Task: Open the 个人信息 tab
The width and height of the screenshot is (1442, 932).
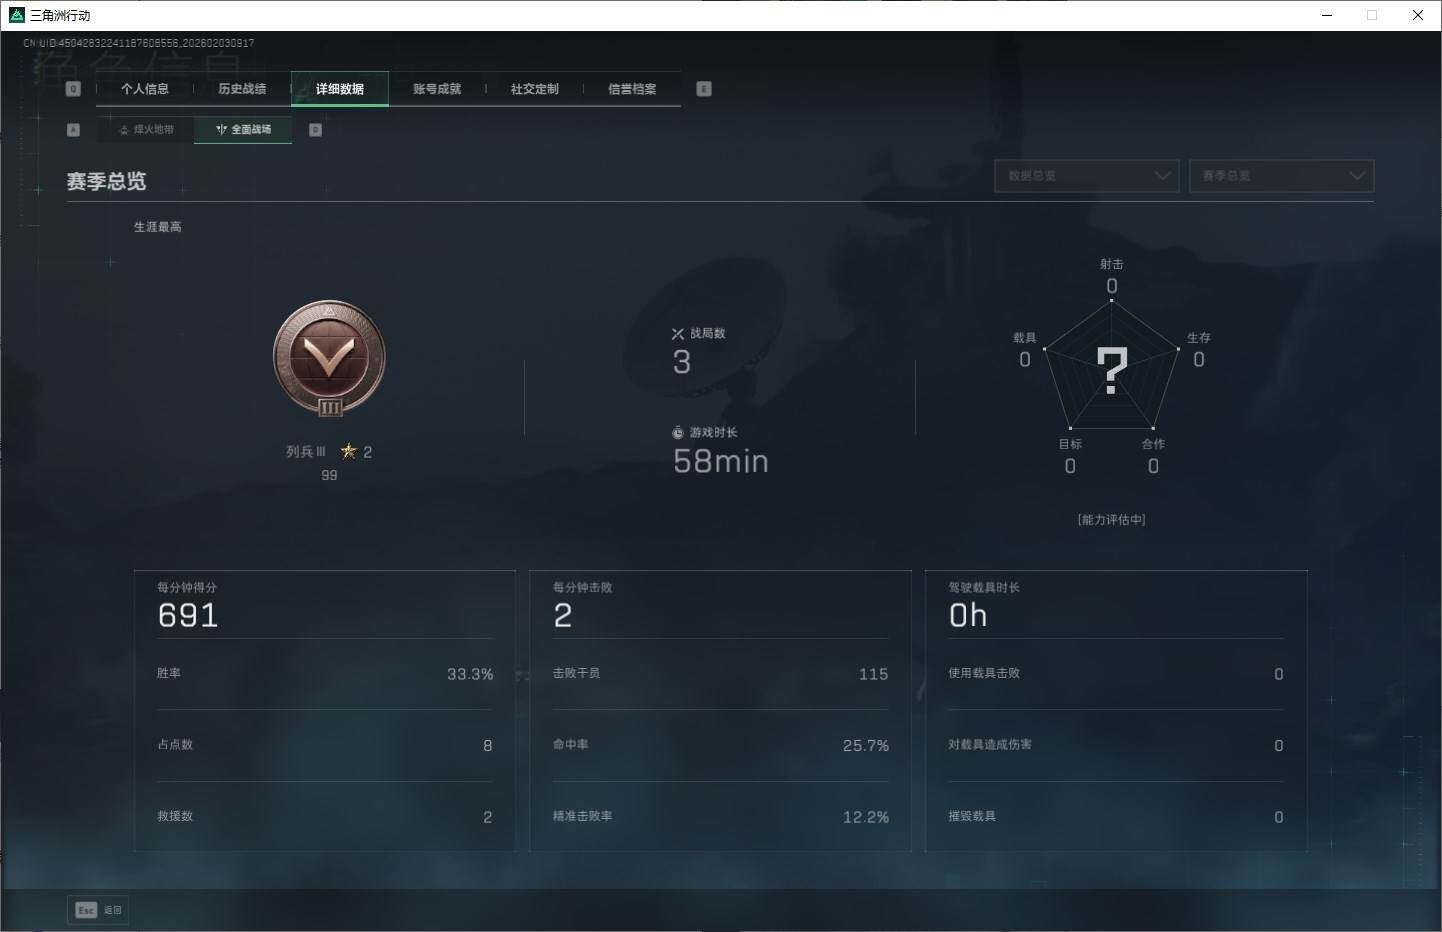Action: point(145,89)
